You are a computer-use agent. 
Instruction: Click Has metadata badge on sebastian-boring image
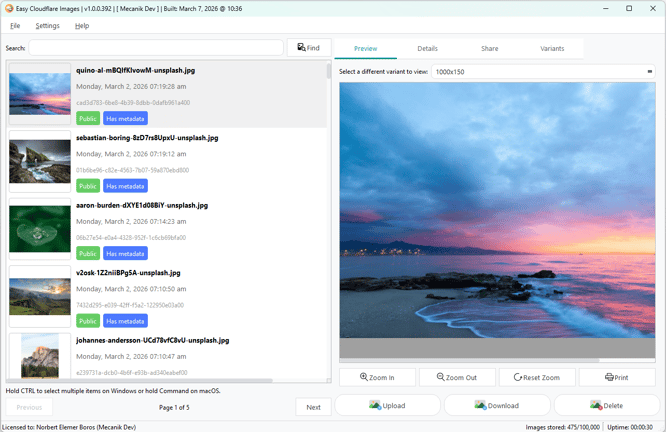point(125,186)
